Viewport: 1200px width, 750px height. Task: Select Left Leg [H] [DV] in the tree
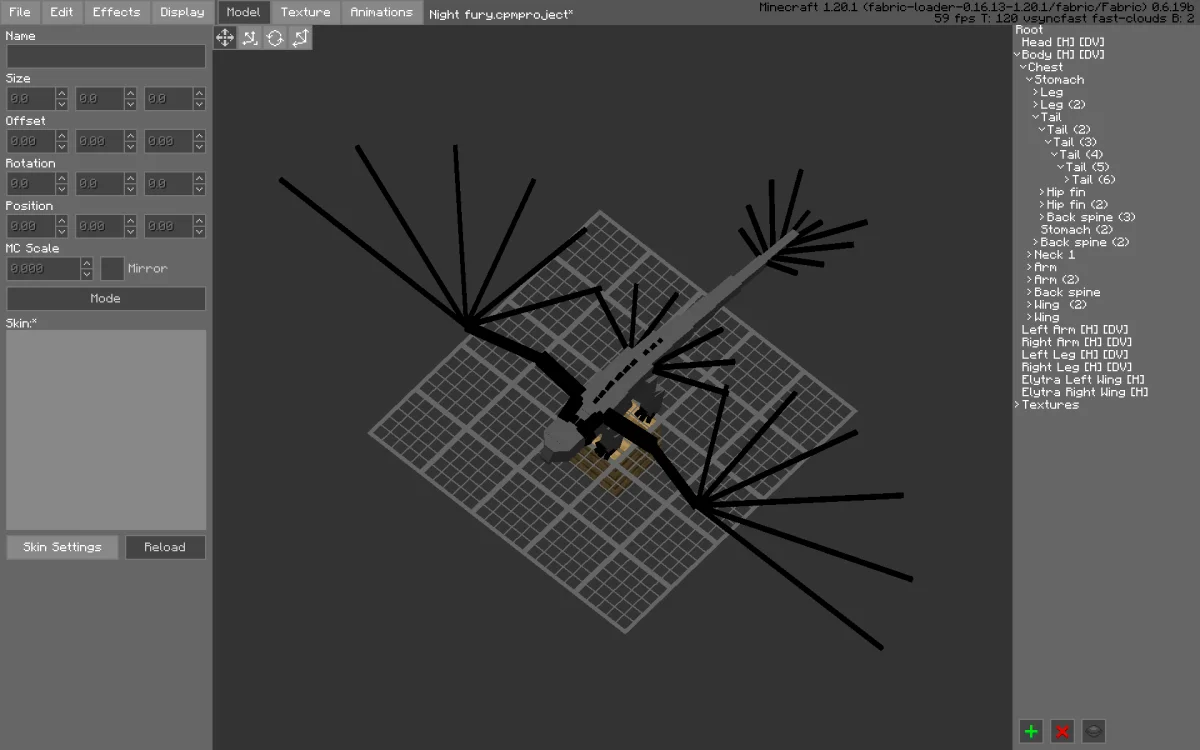1075,355
